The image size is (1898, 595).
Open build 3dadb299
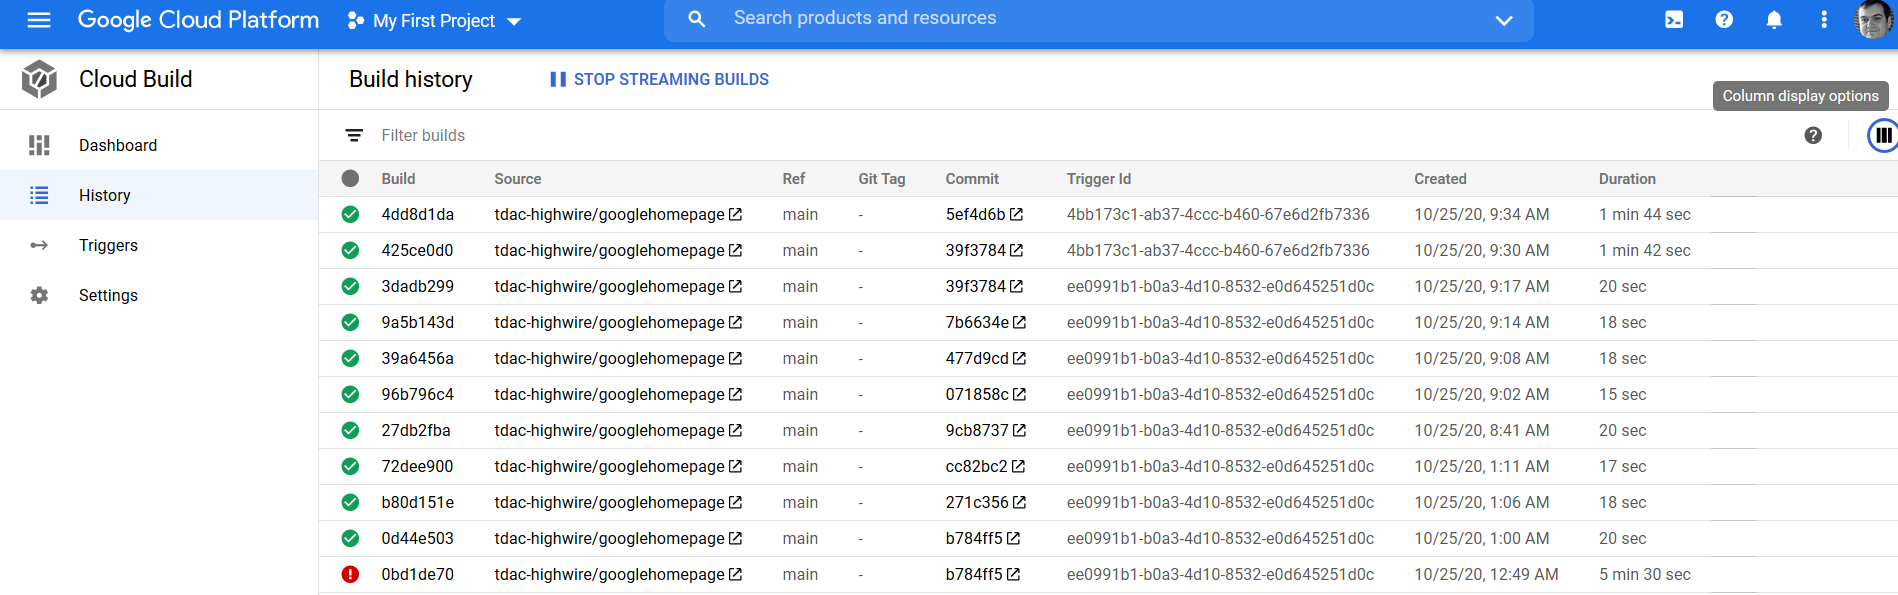417,286
